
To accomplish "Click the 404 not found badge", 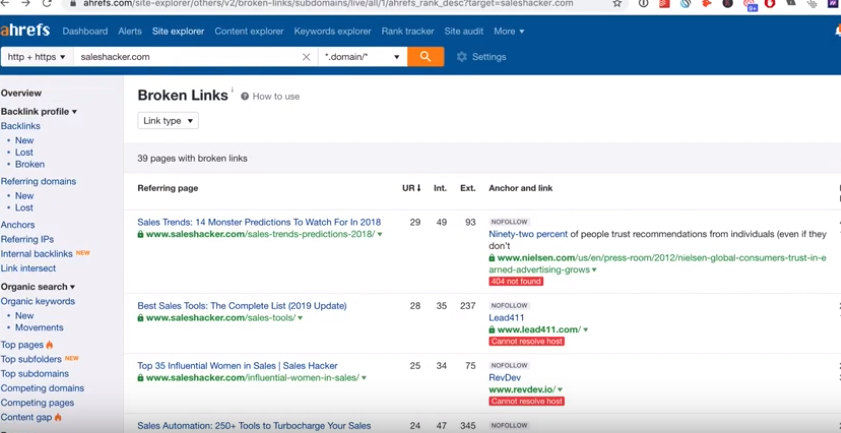I will click(516, 281).
